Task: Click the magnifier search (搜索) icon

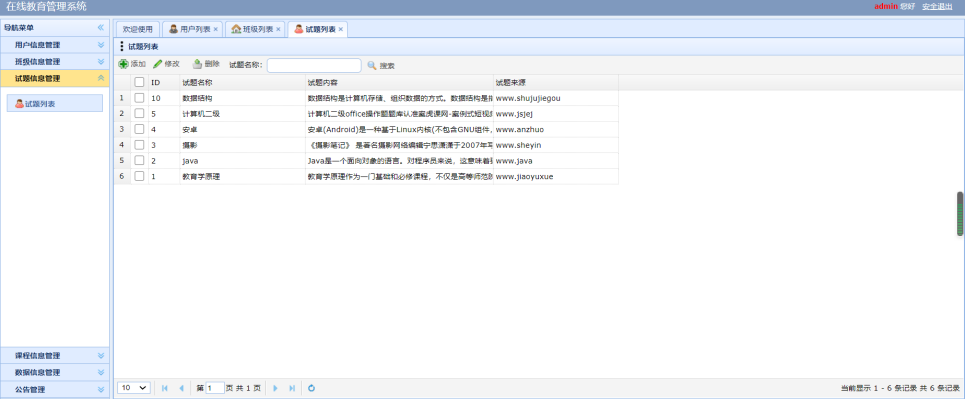Action: coord(372,65)
